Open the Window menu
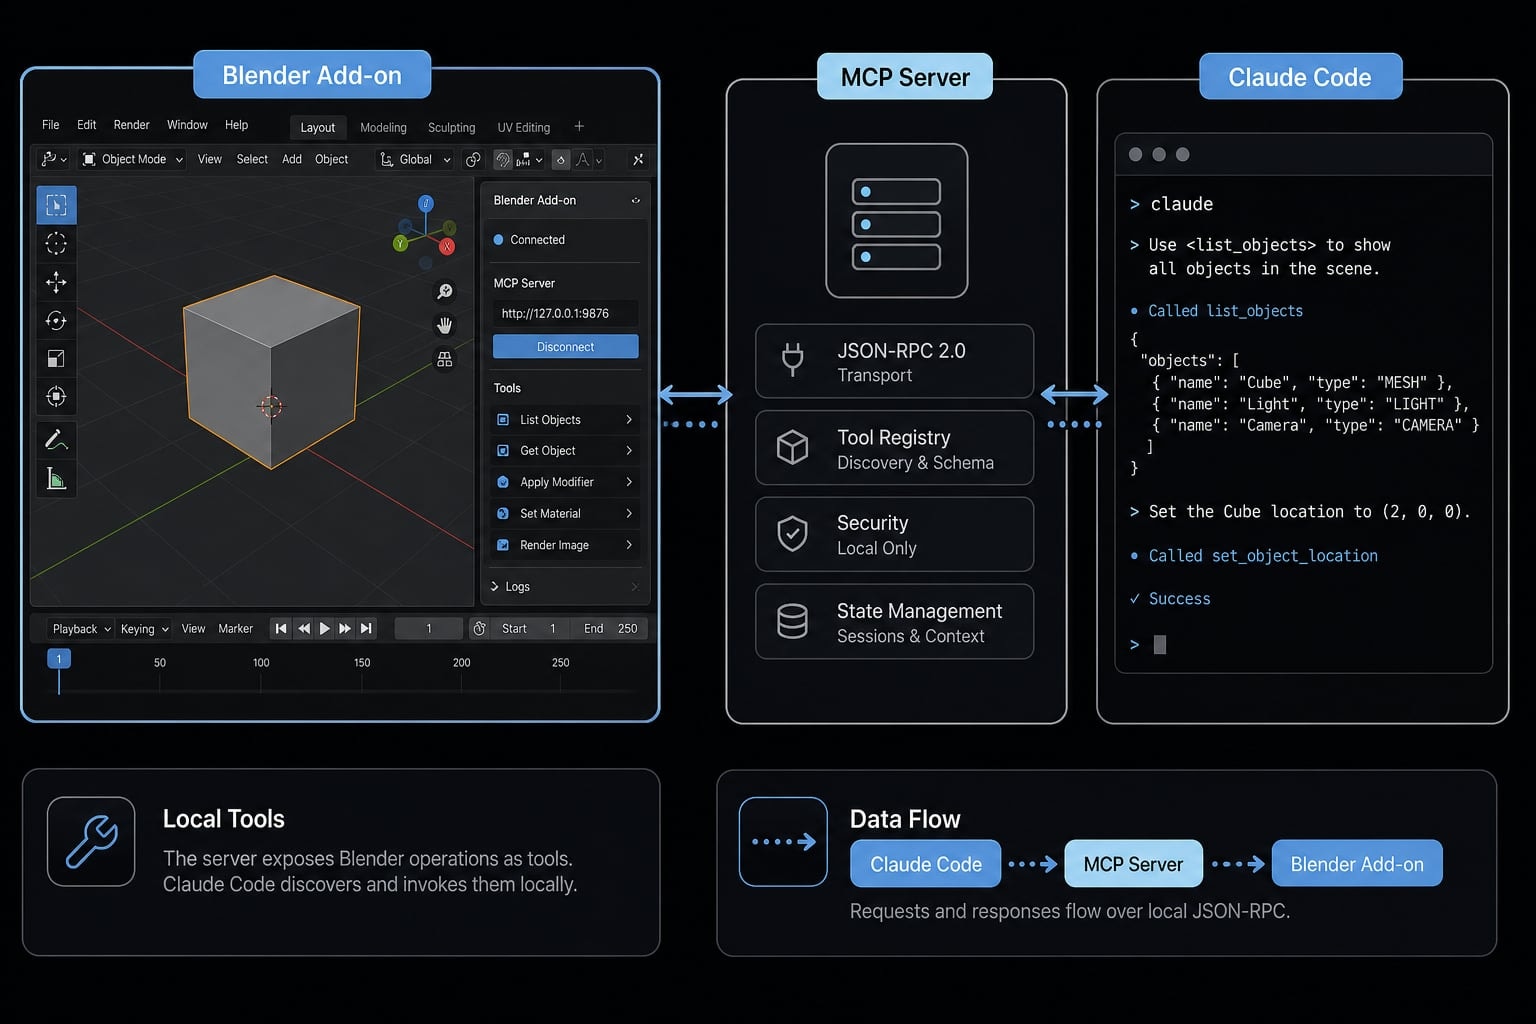 187,125
